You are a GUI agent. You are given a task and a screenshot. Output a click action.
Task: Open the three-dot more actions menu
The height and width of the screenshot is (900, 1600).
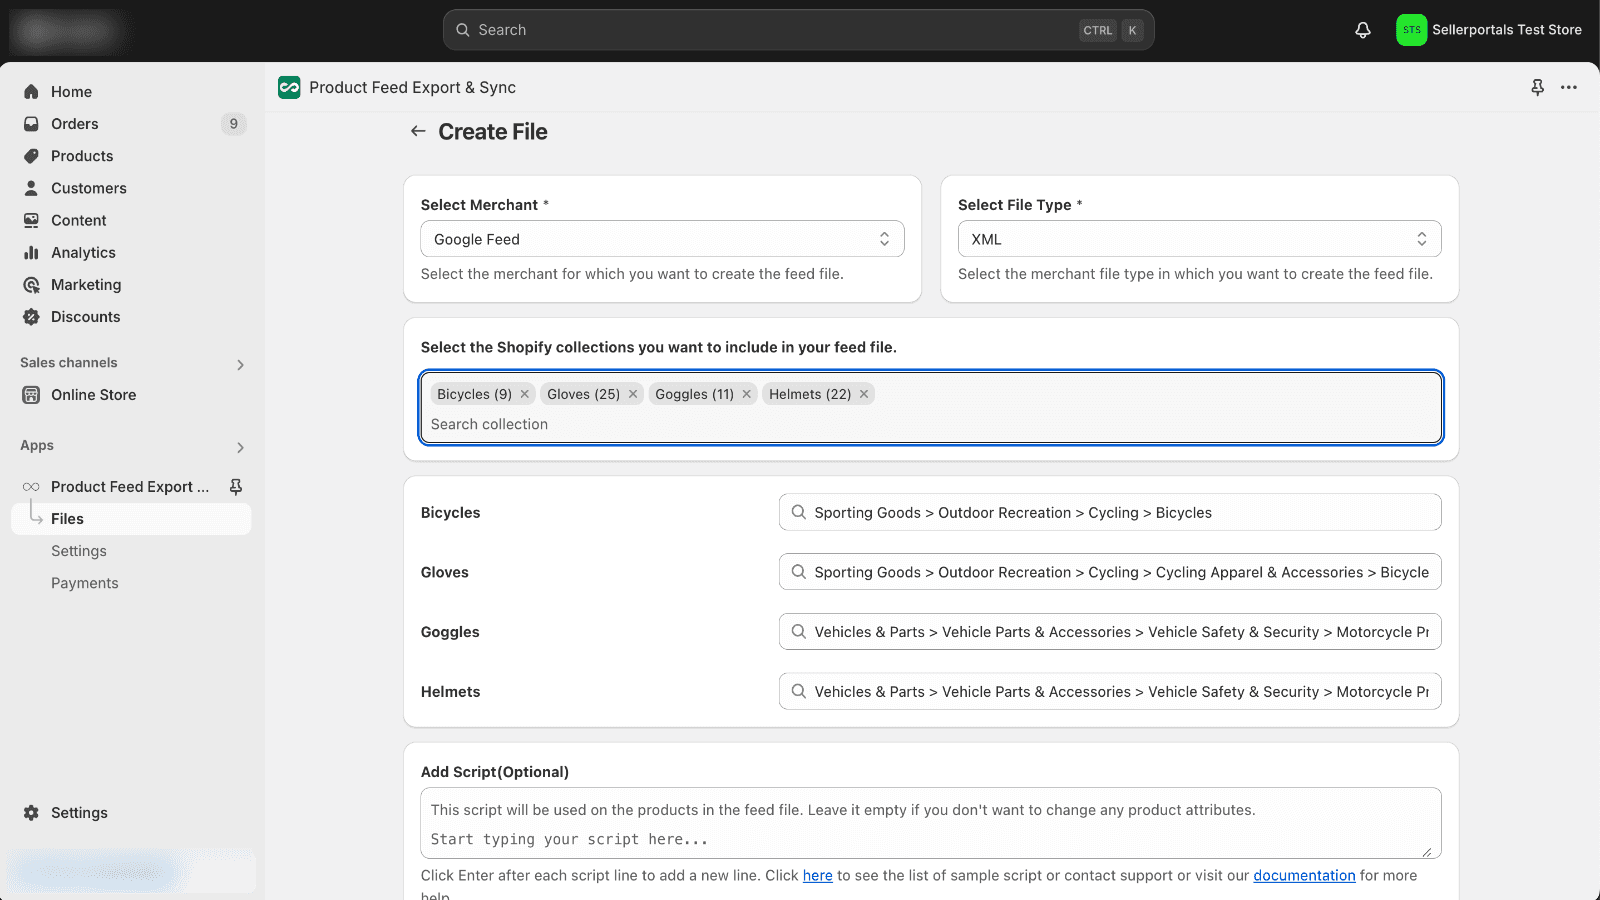1569,87
